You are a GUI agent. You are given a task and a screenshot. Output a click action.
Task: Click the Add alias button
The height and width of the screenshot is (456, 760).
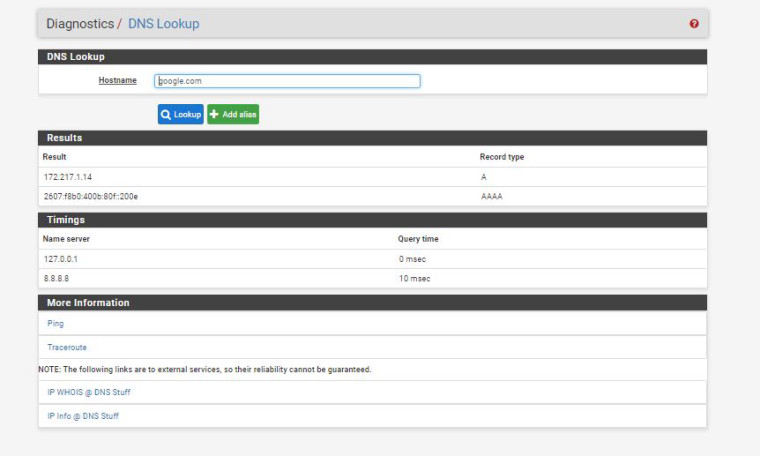(x=233, y=114)
